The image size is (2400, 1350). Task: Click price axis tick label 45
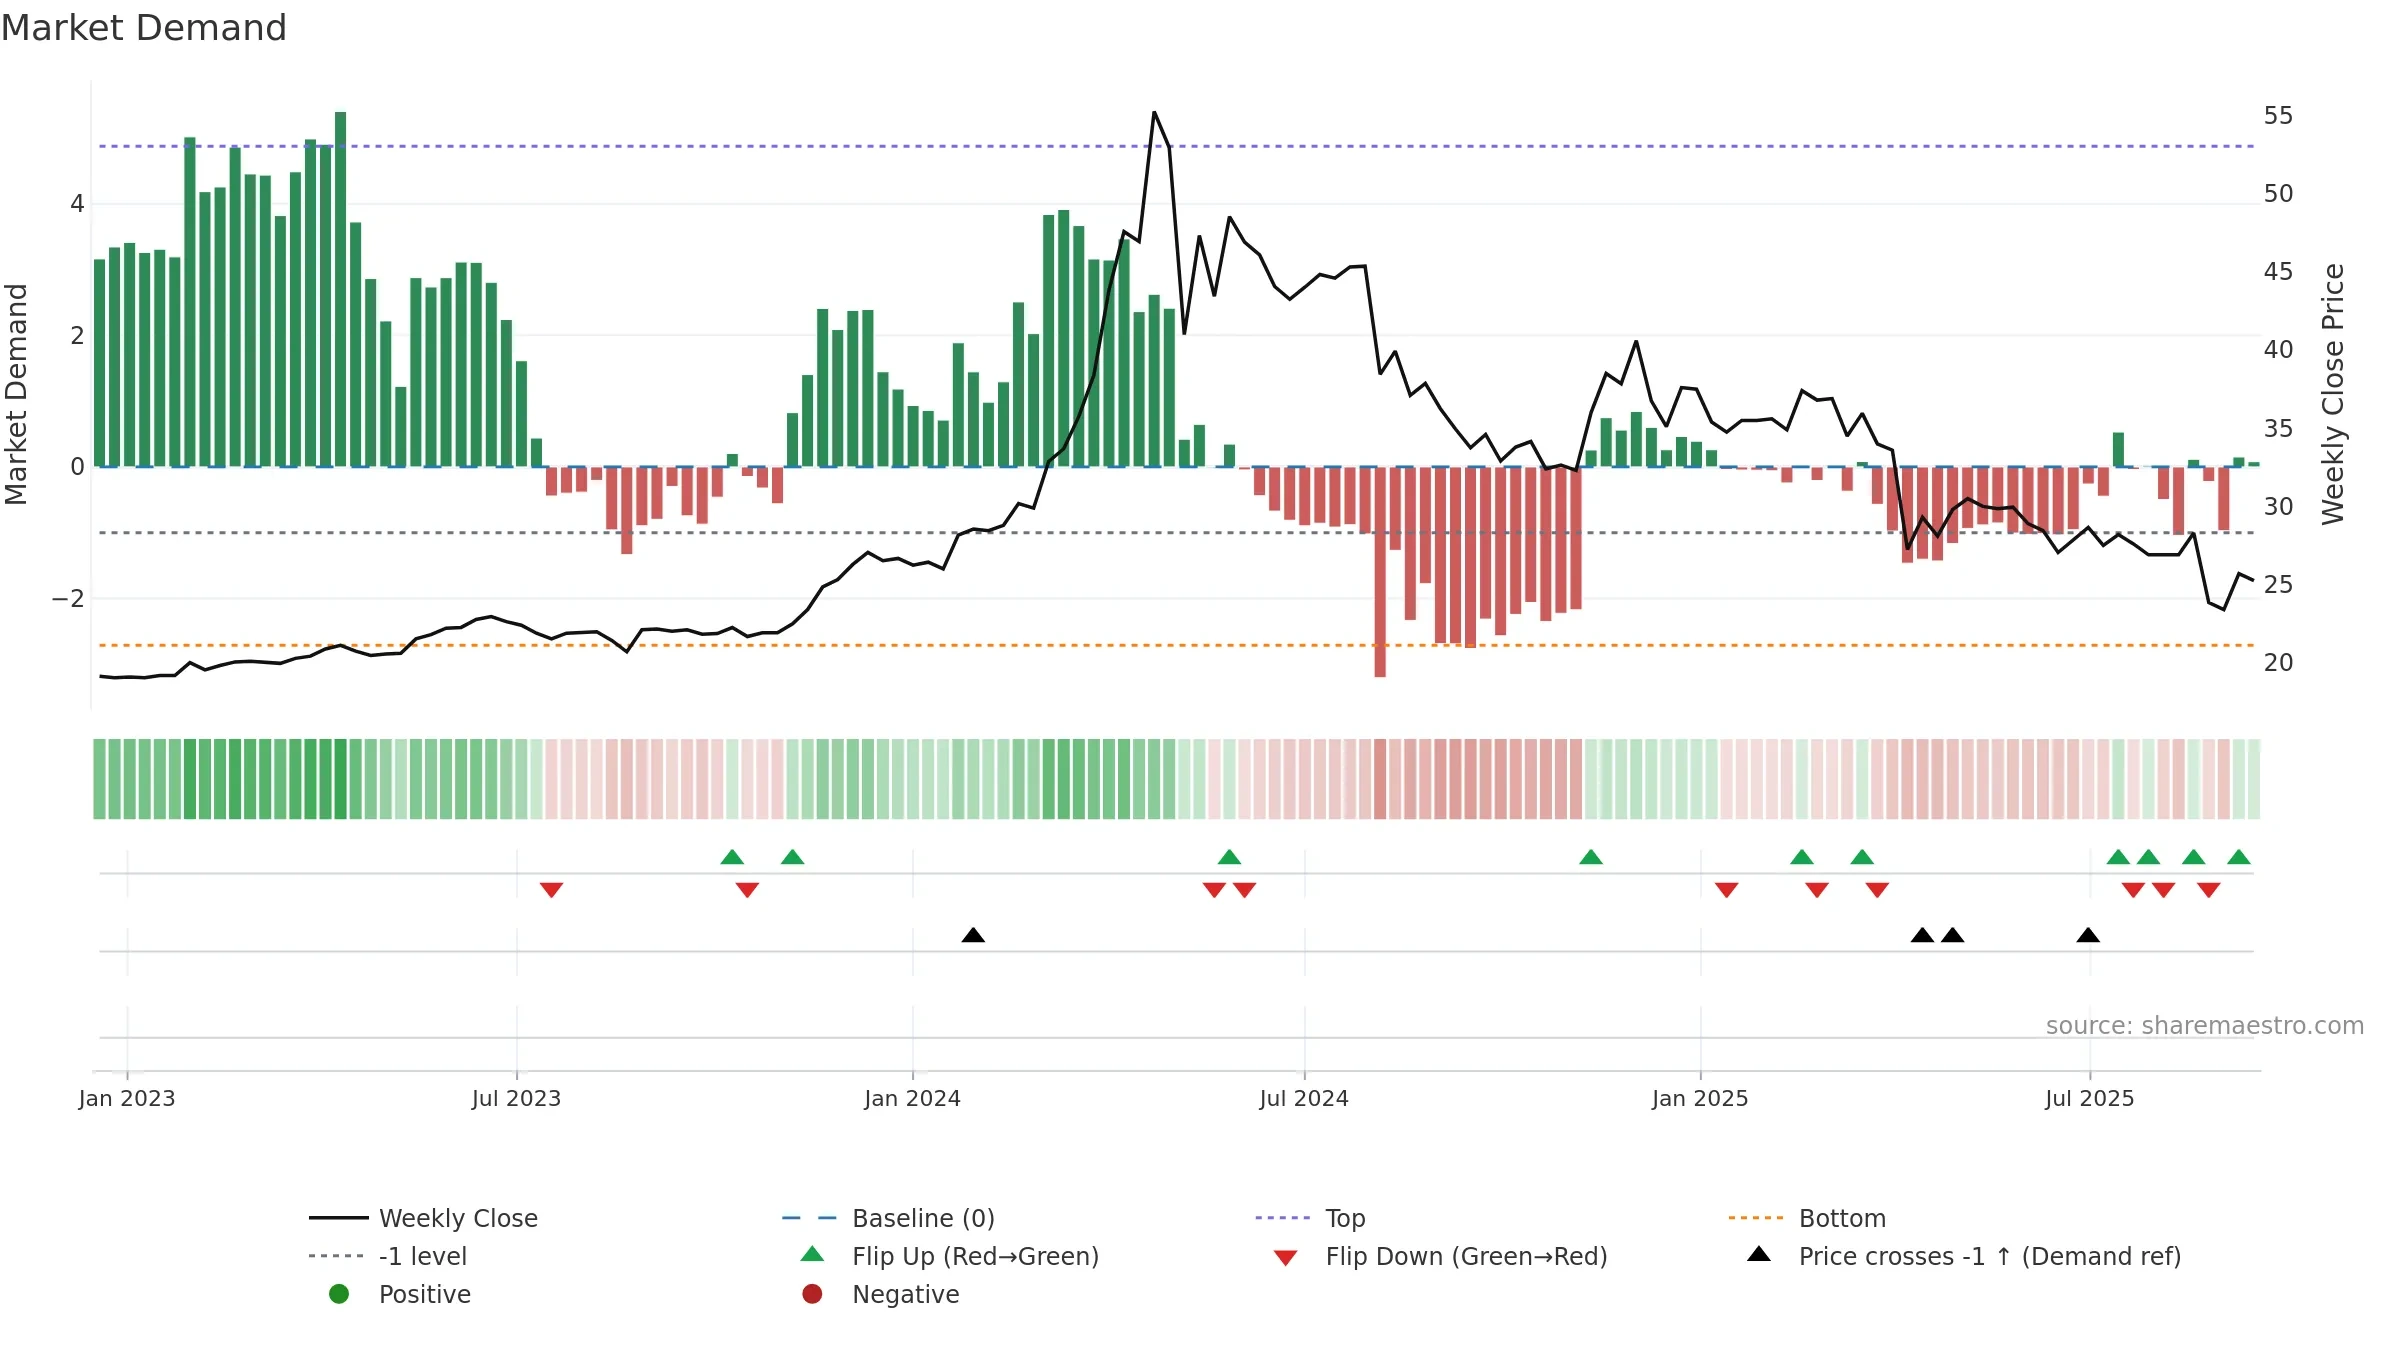click(x=2278, y=272)
